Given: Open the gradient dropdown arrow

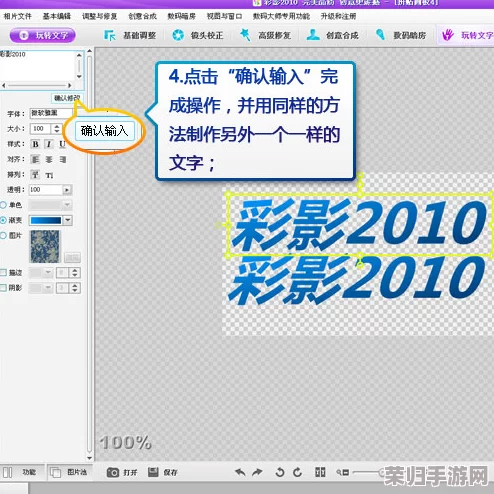Looking at the screenshot, I should pyautogui.click(x=68, y=220).
